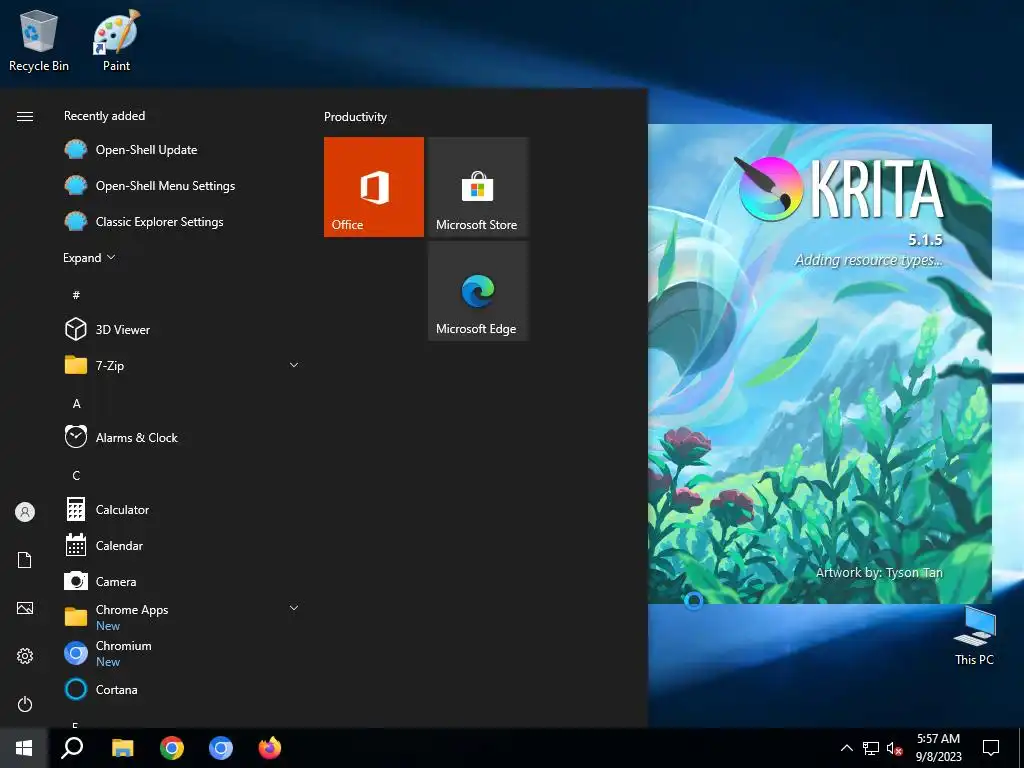Open the Microsoft Store tile
Screen dimensions: 1024x768
[477, 187]
